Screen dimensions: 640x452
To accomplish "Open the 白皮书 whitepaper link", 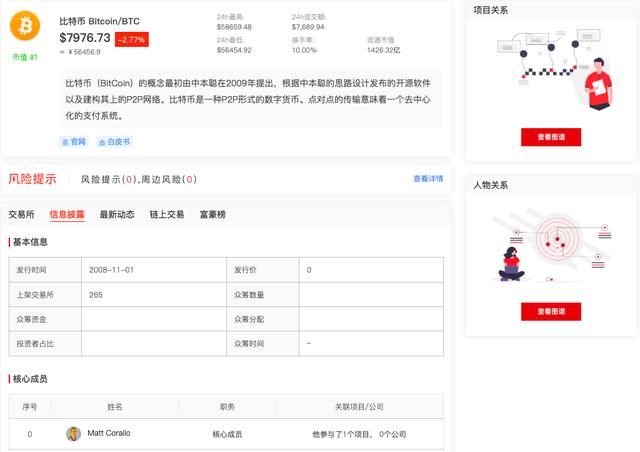I will pos(115,142).
